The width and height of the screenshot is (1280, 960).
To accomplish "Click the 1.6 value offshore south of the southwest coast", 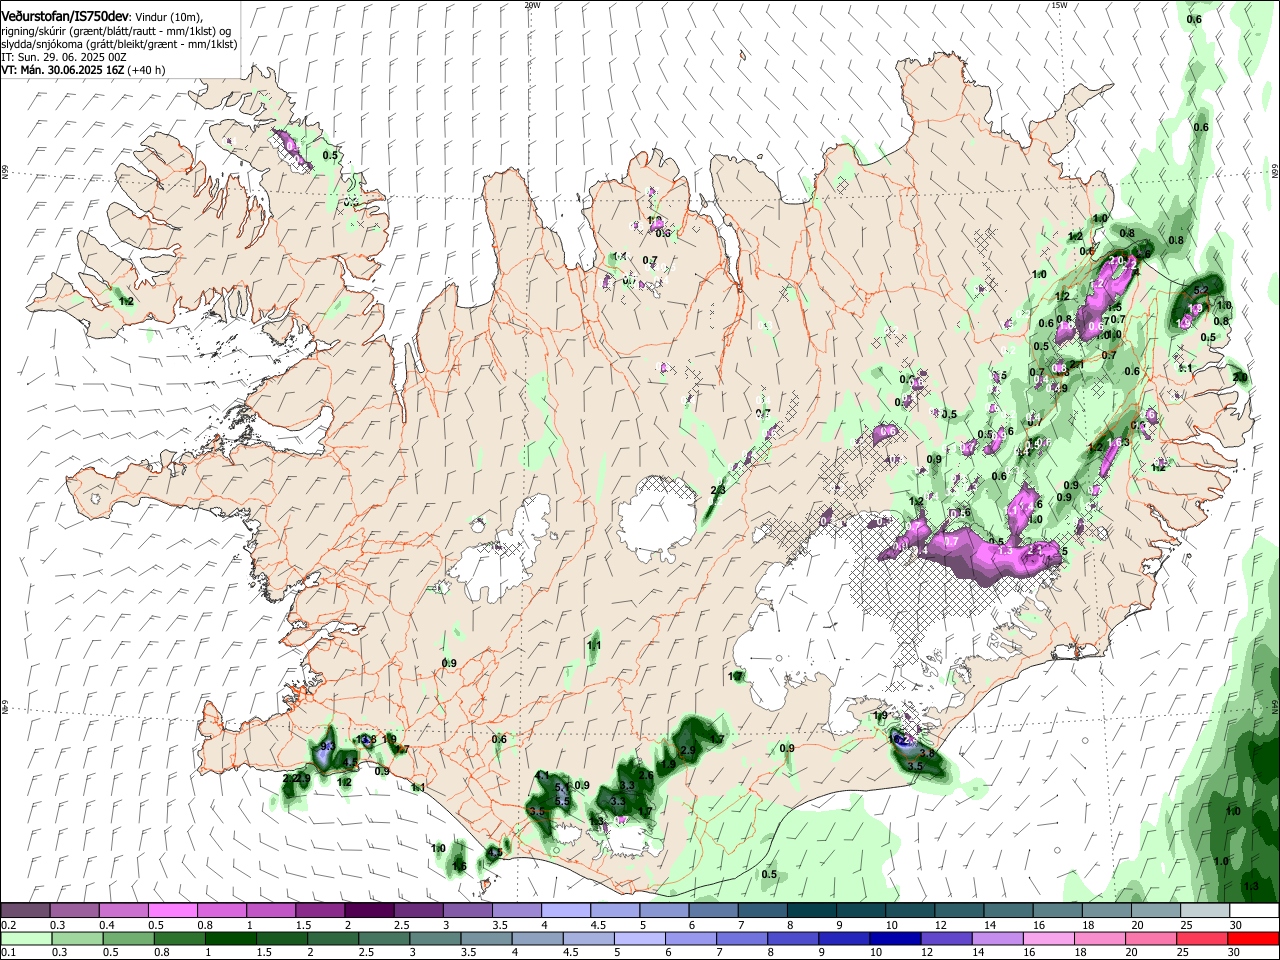I will pyautogui.click(x=459, y=866).
